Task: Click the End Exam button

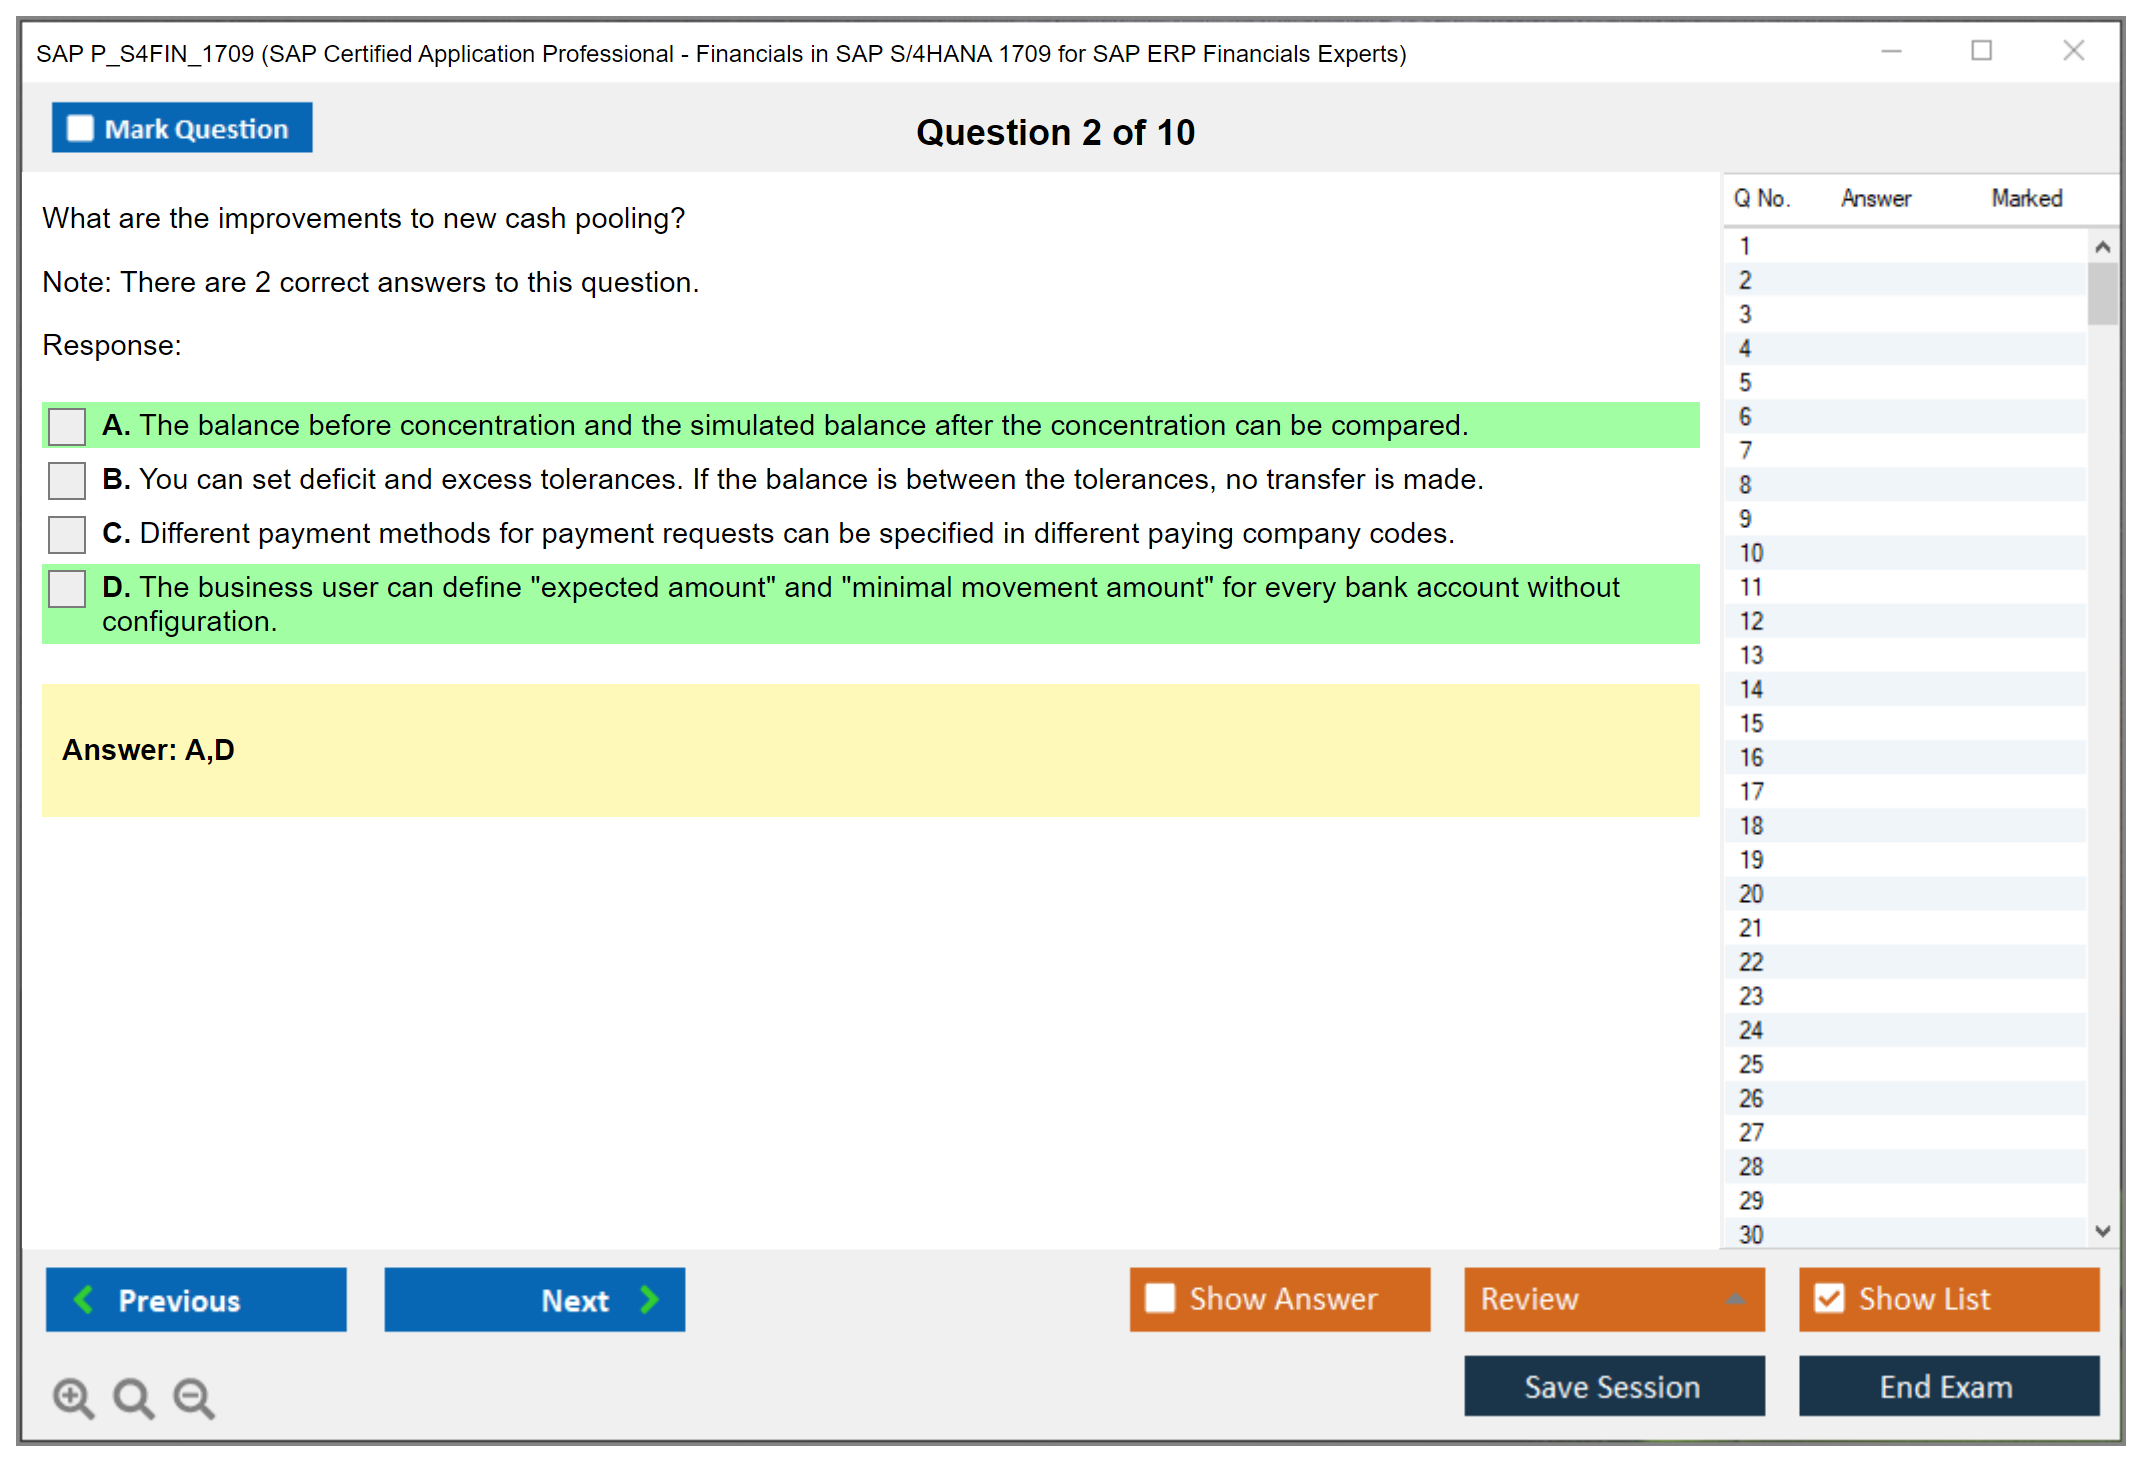Action: [1947, 1386]
